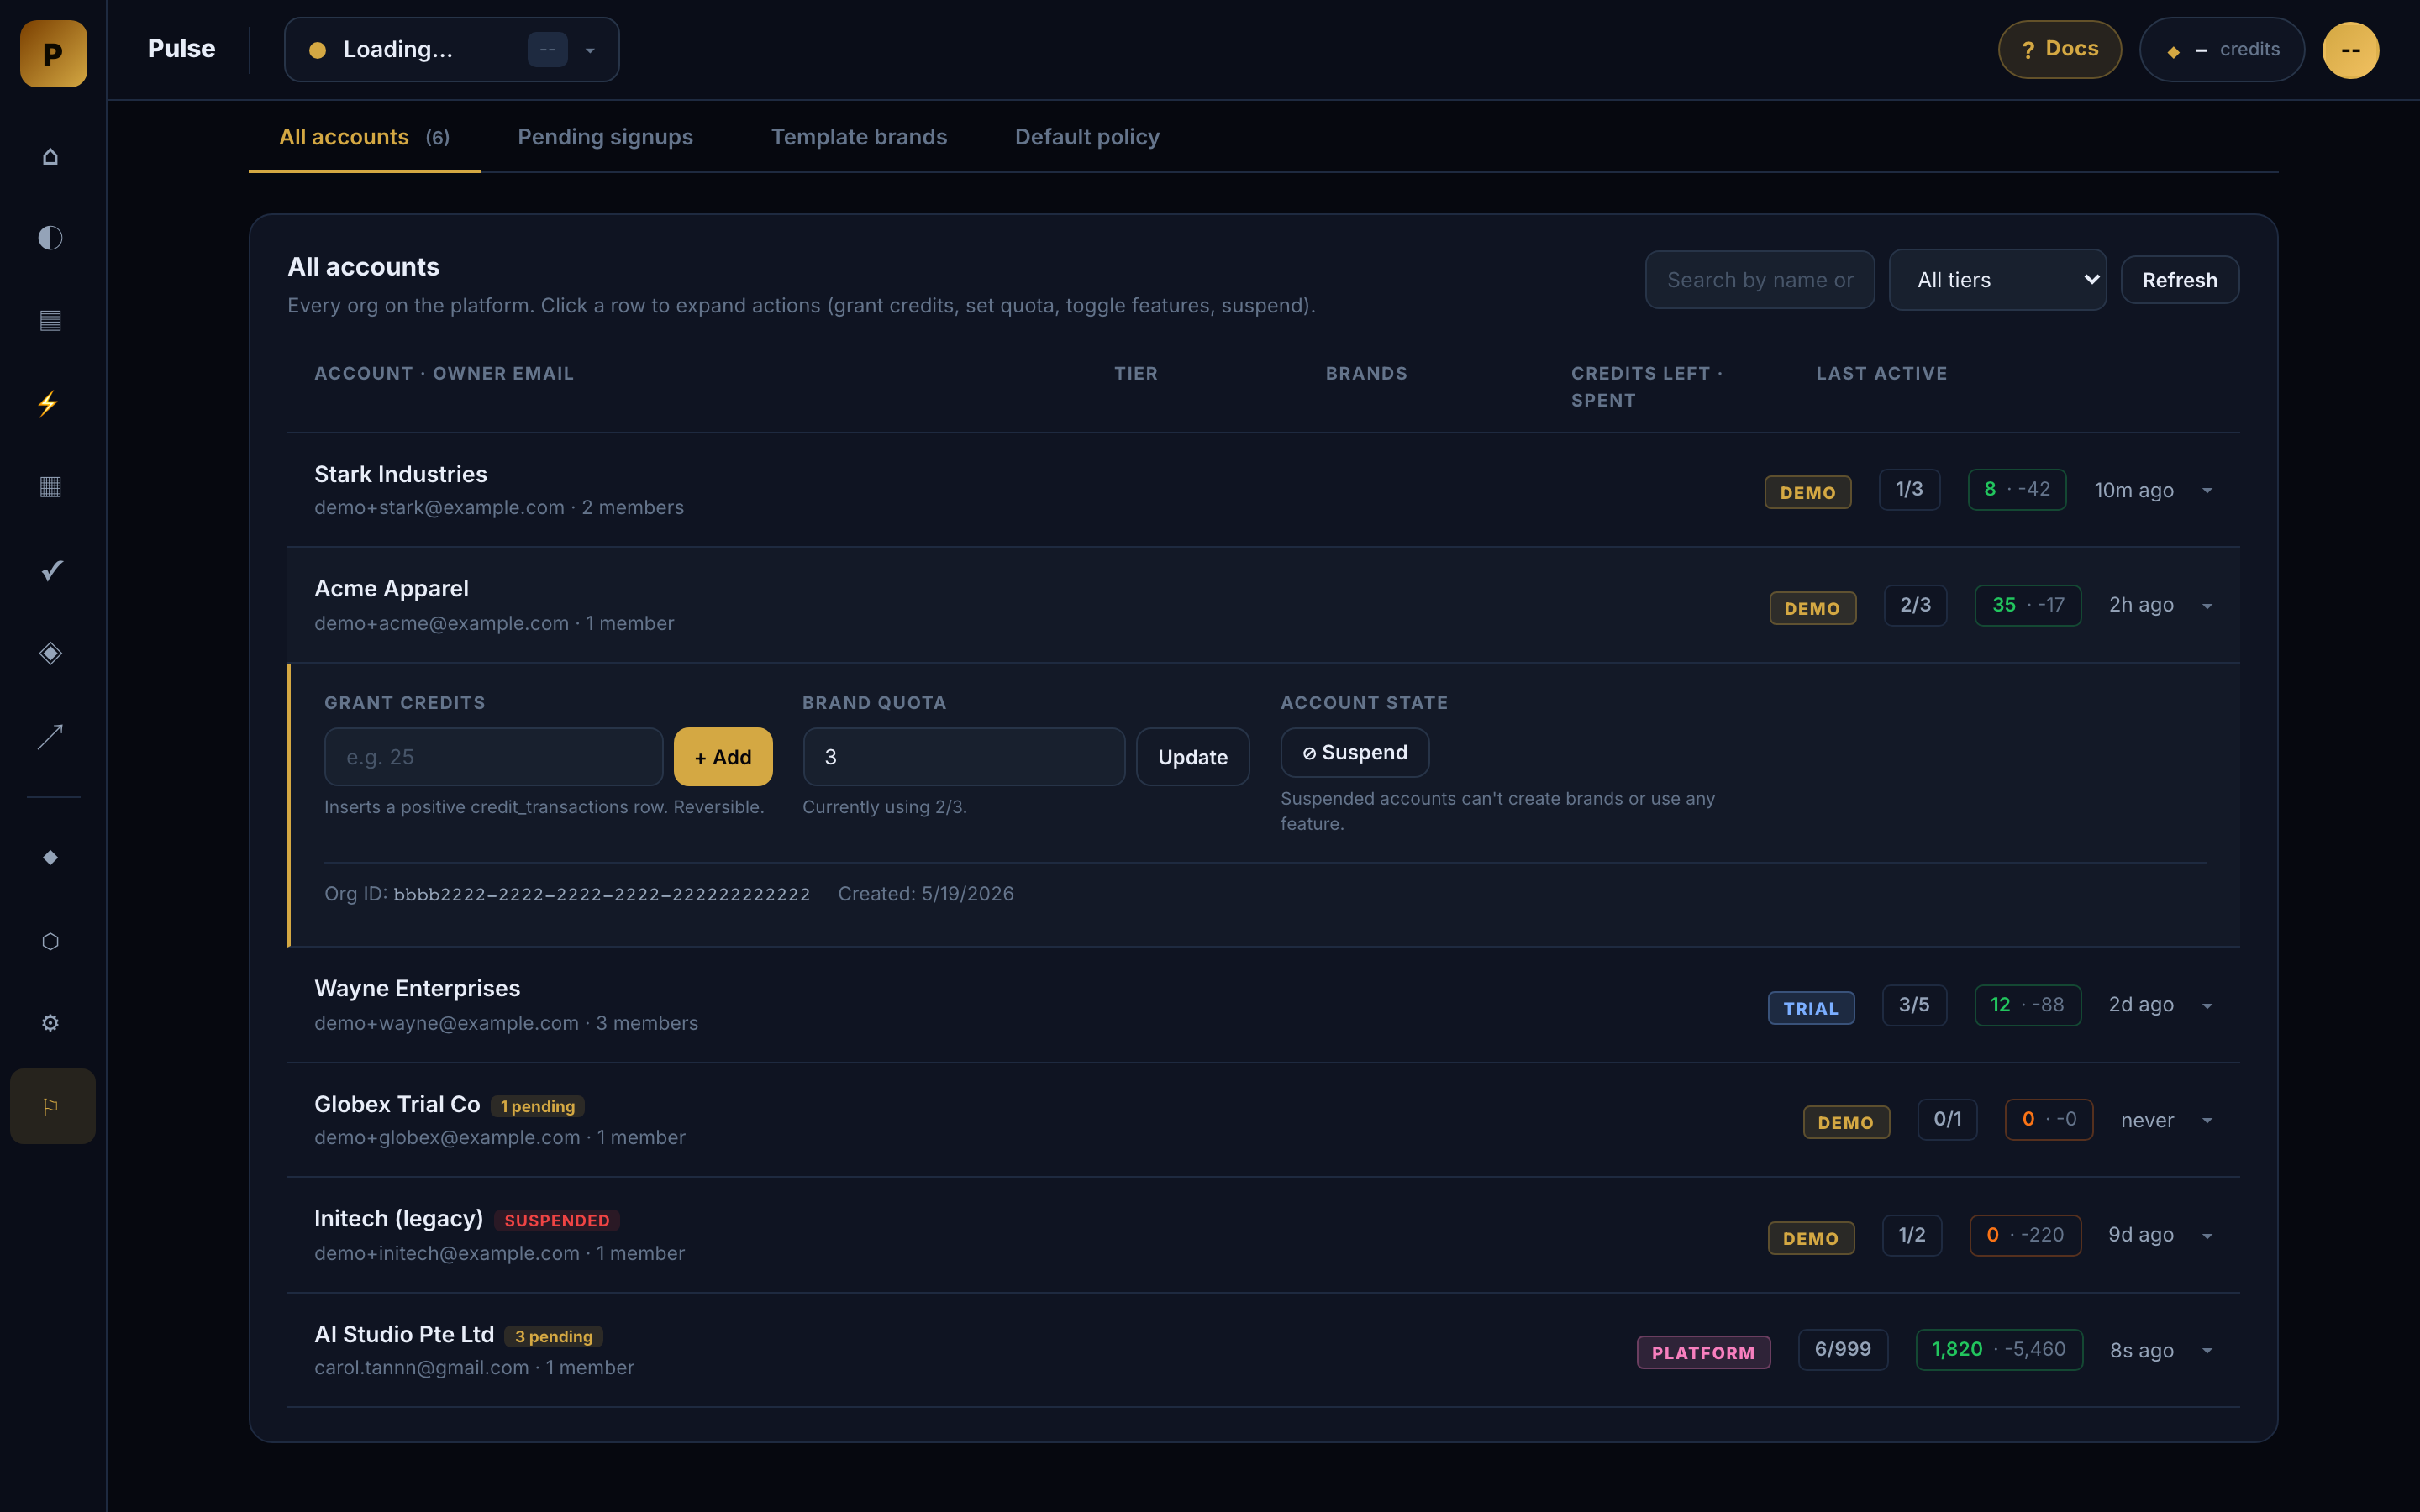Collapse the Acme Apparel row chevron
2420x1512 pixels.
(x=2207, y=606)
